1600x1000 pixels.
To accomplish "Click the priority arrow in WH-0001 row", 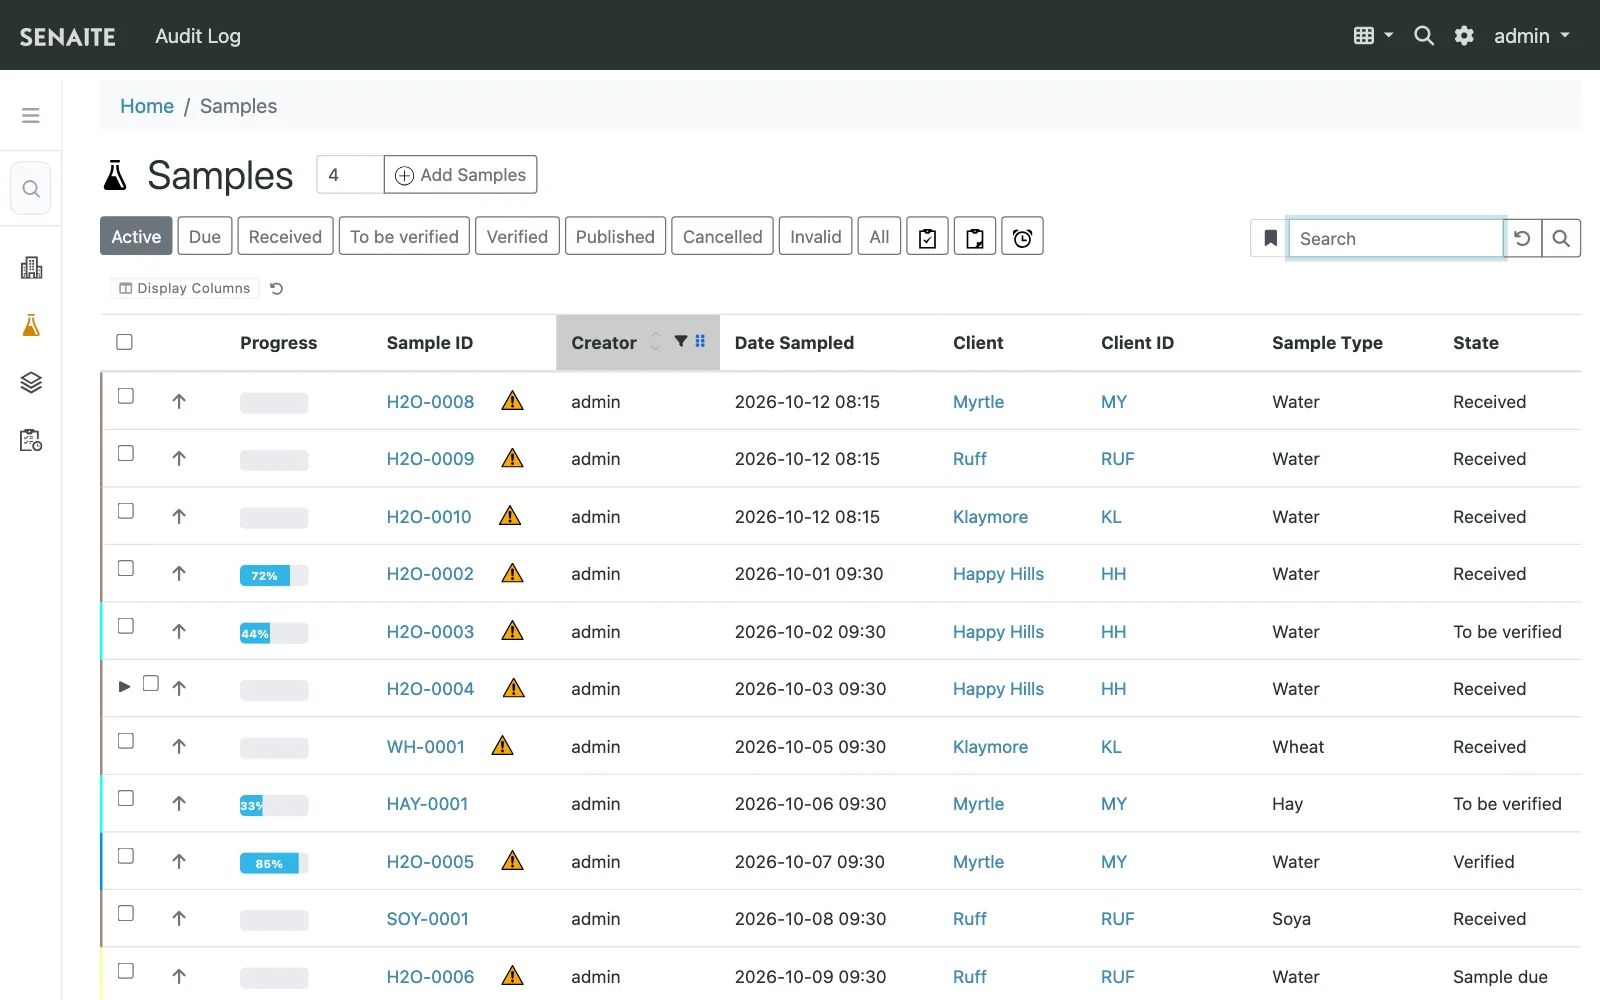I will click(x=179, y=746).
